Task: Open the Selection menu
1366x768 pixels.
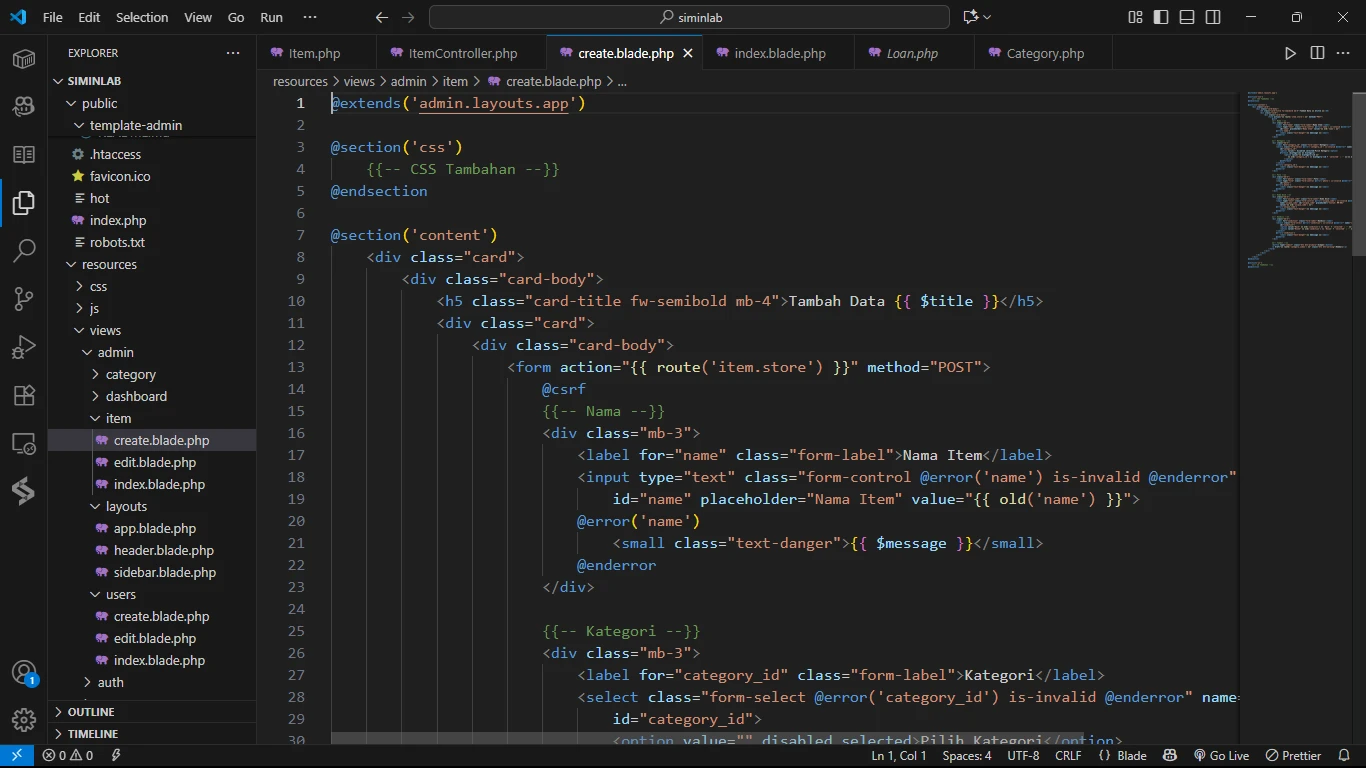Action: pyautogui.click(x=142, y=17)
